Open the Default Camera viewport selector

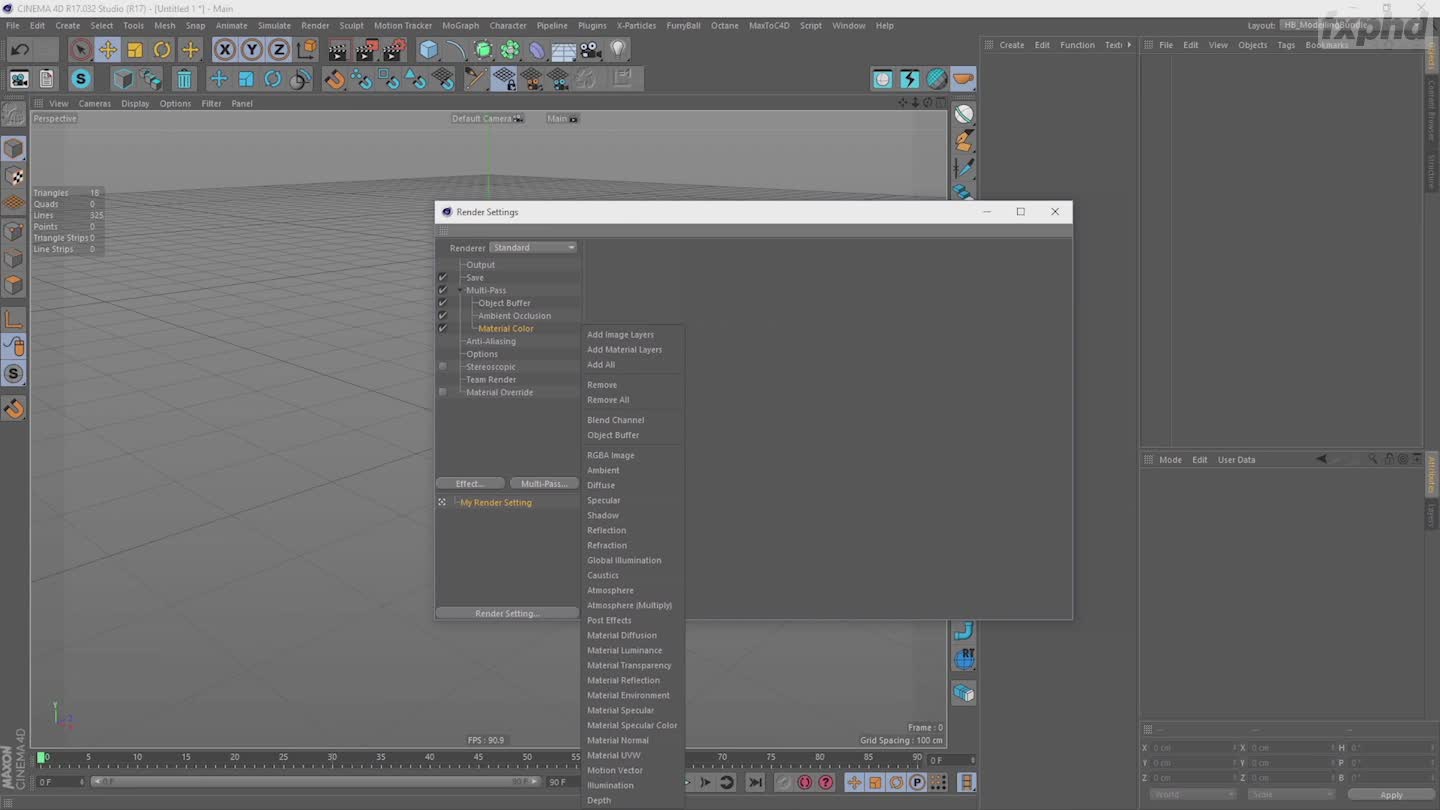486,119
